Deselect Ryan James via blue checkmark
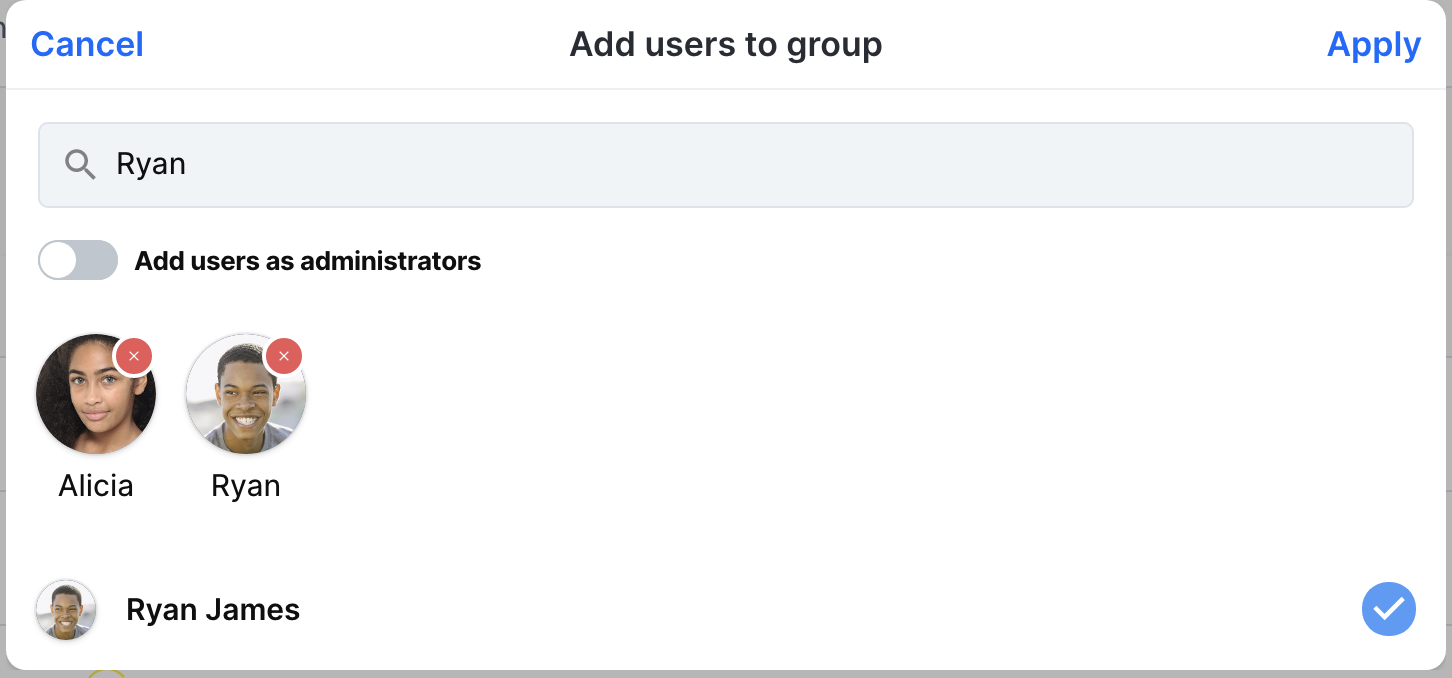This screenshot has width=1452, height=678. pos(1389,609)
